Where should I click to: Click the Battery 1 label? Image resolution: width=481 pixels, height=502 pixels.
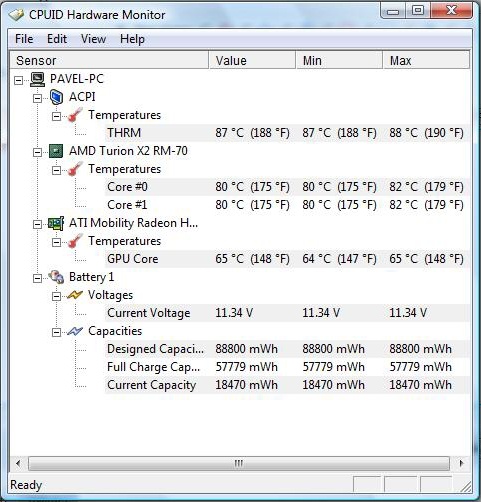tap(91, 277)
